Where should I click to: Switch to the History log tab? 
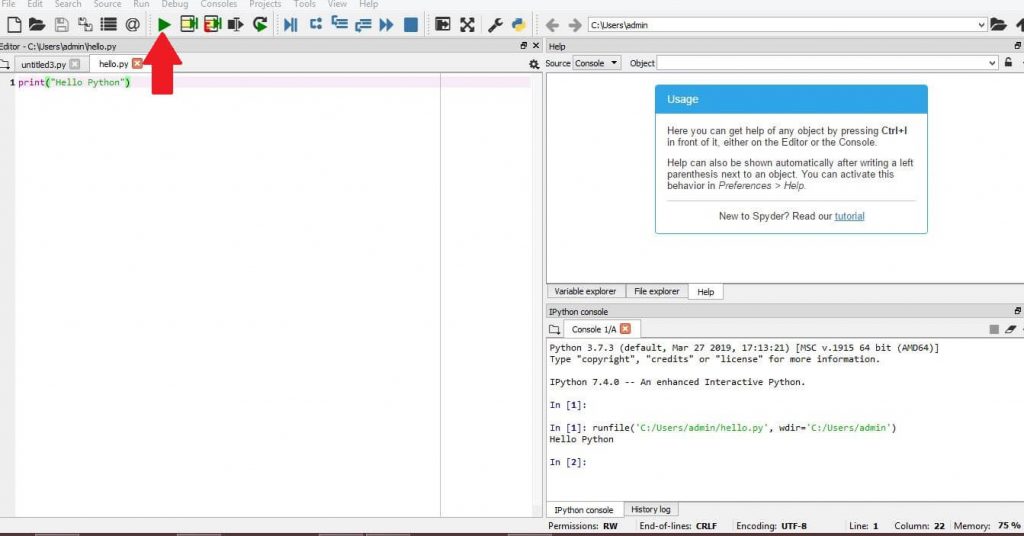(x=650, y=509)
